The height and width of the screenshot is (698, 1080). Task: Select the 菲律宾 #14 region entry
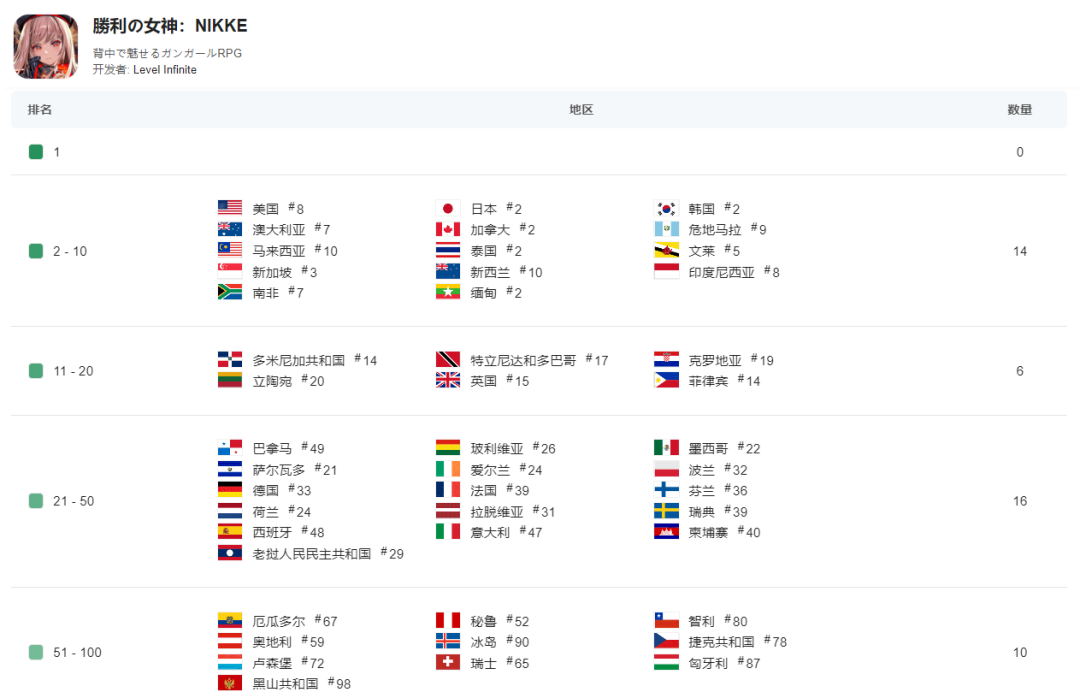(x=710, y=381)
